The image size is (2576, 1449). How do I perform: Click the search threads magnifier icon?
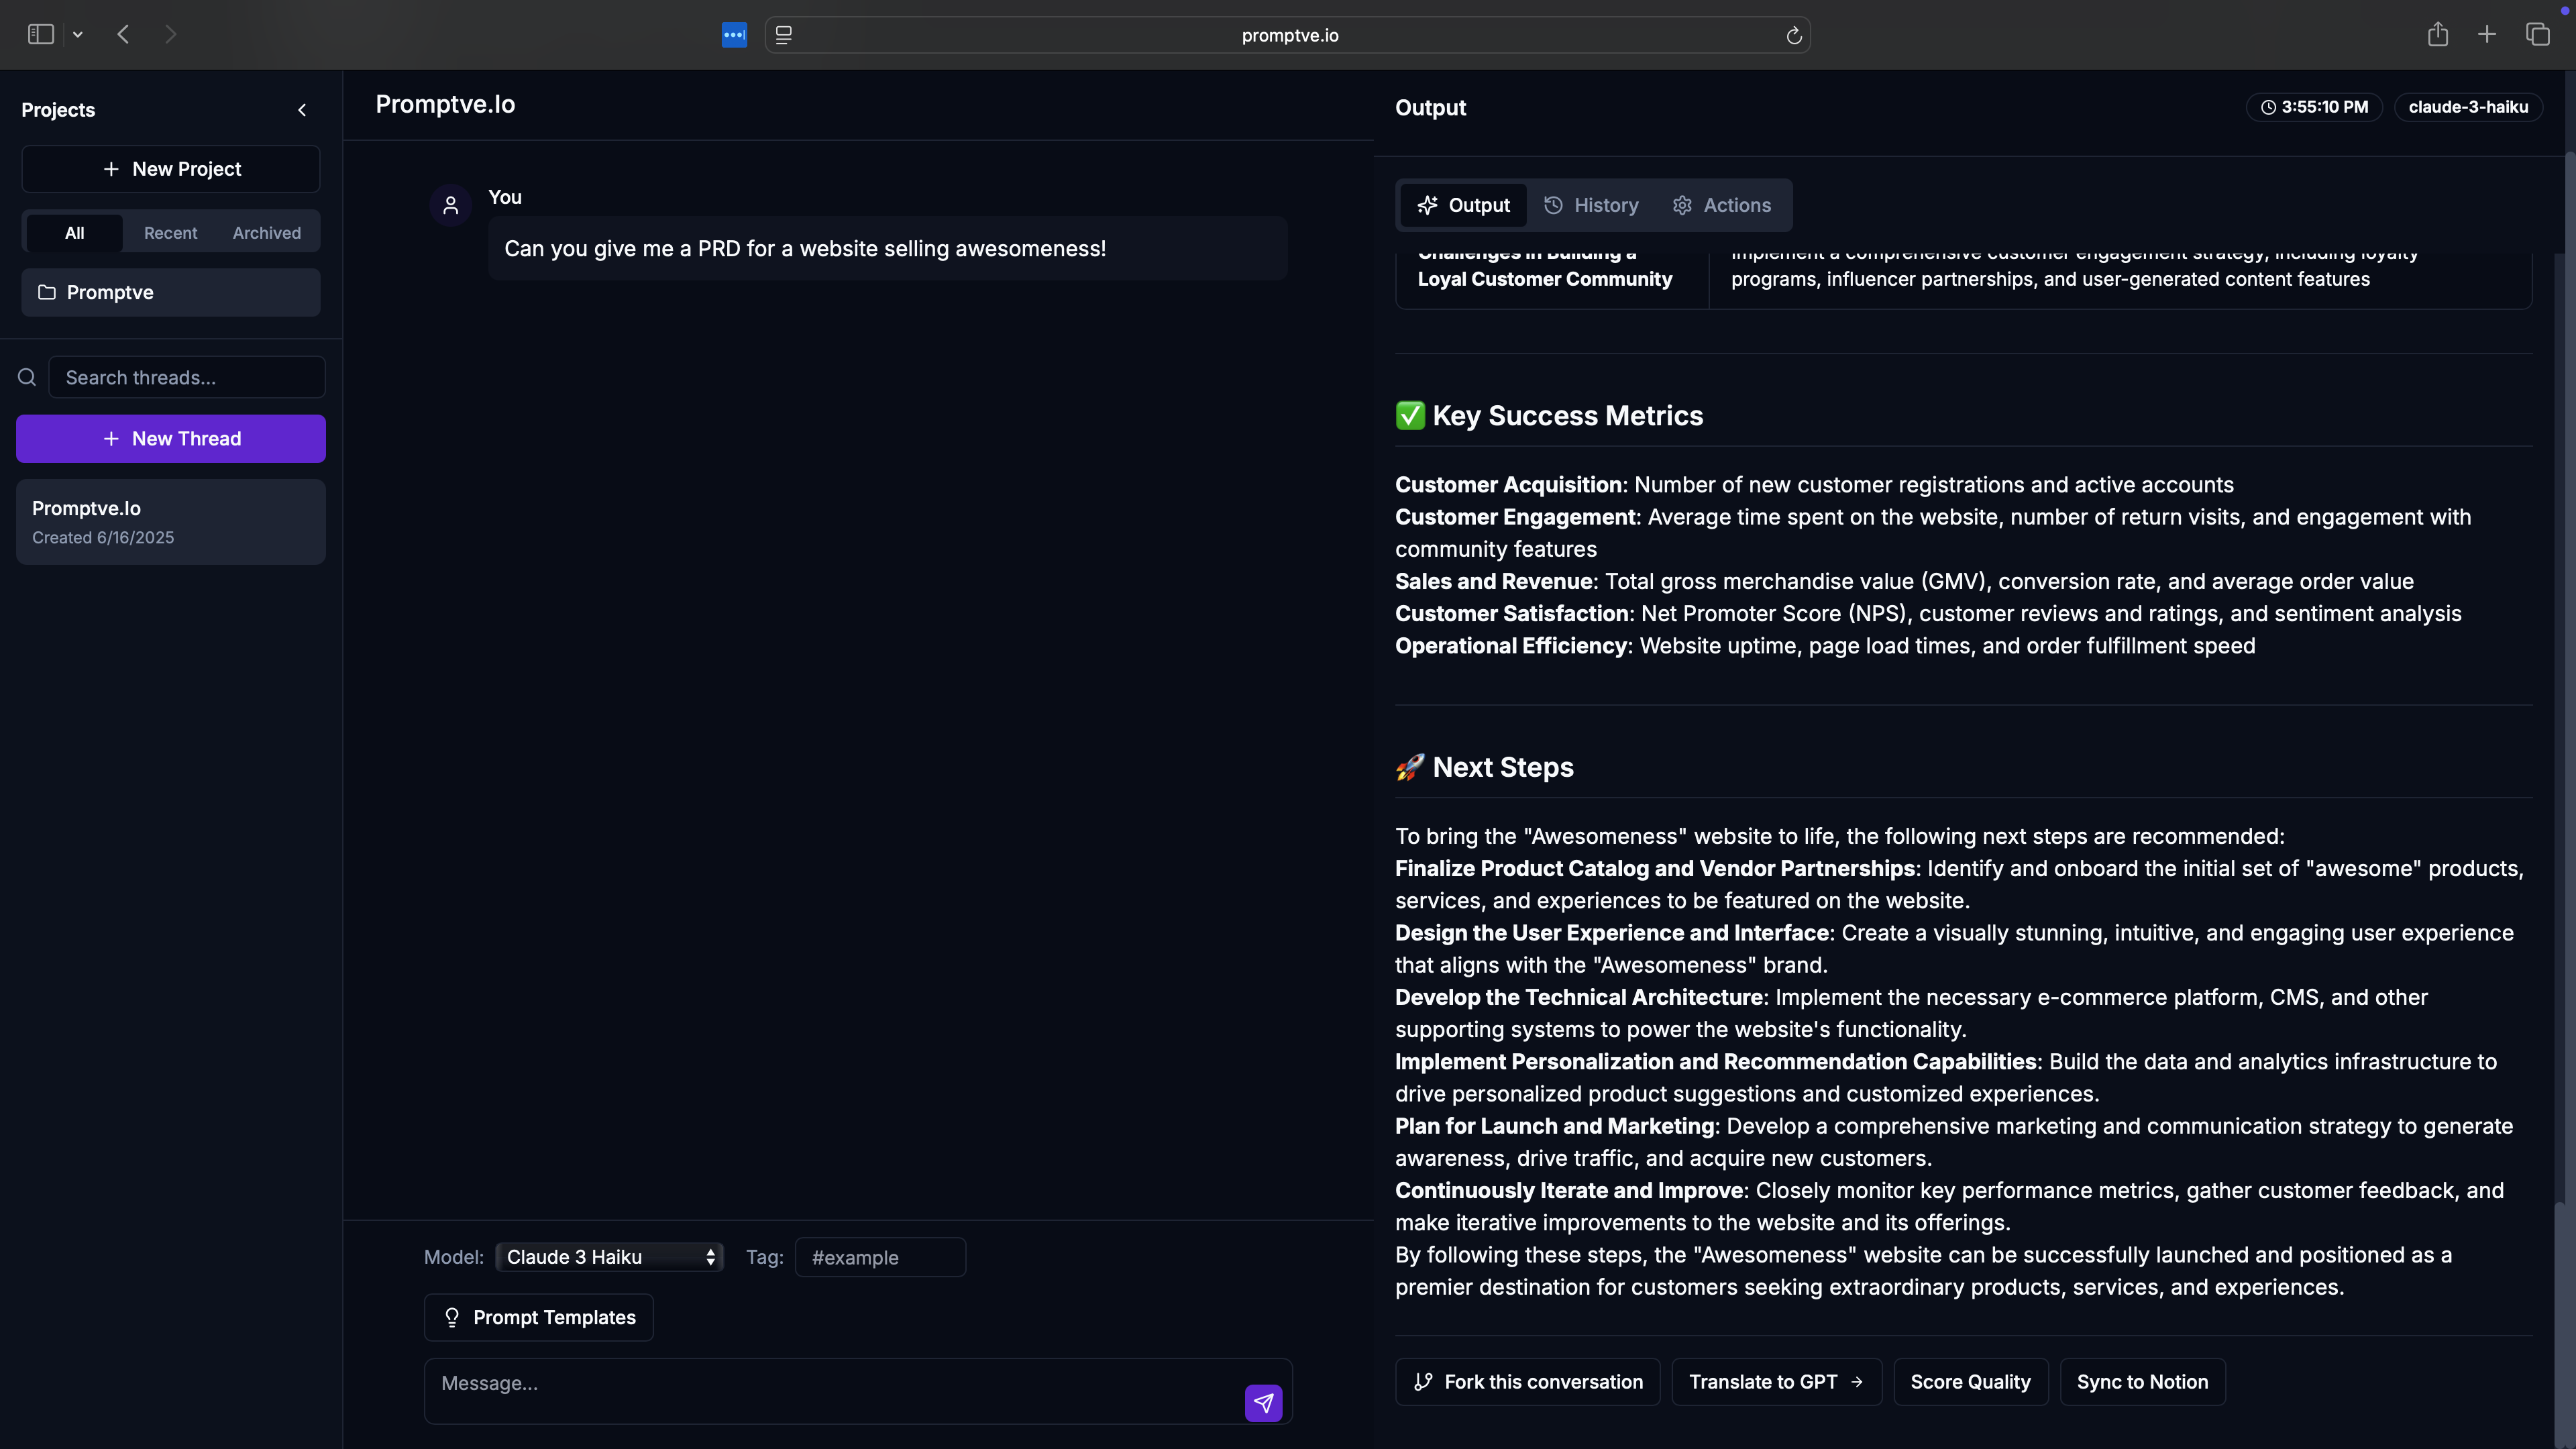coord(27,377)
